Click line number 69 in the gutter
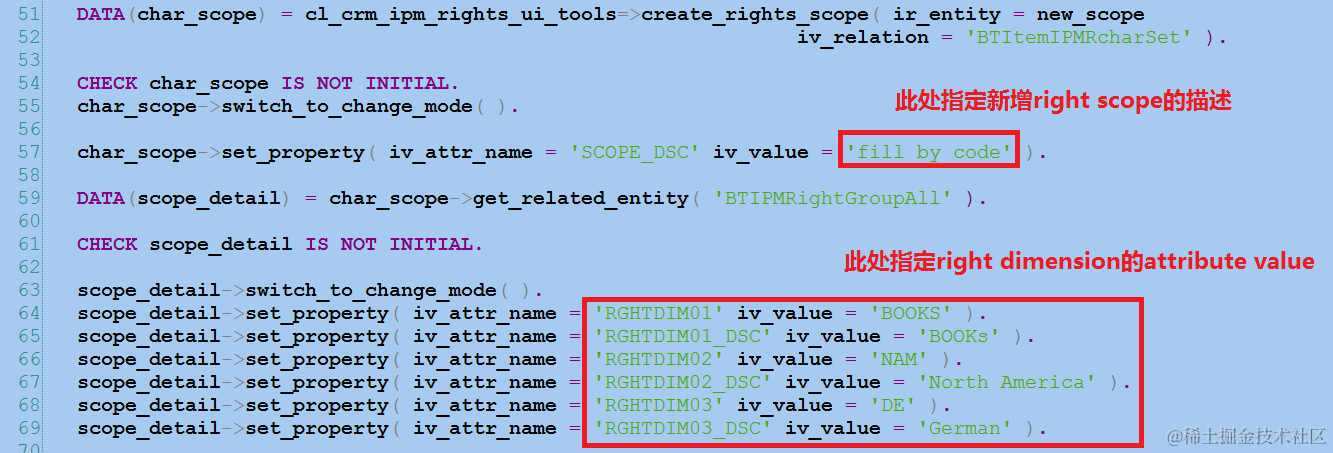Image resolution: width=1333 pixels, height=453 pixels. [30, 428]
